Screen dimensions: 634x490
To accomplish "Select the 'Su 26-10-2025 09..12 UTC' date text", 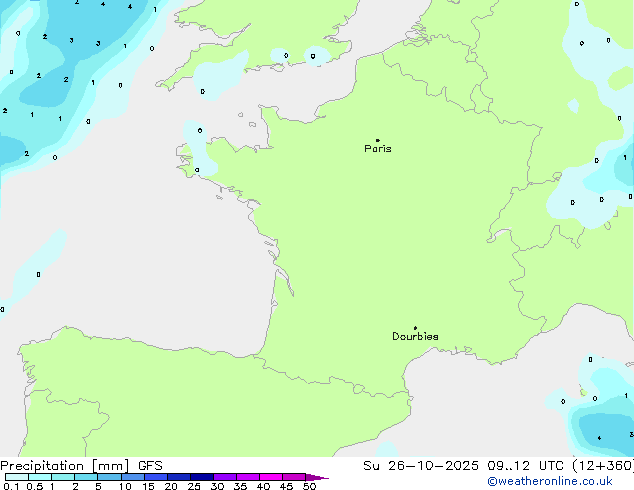I will [x=463, y=466].
